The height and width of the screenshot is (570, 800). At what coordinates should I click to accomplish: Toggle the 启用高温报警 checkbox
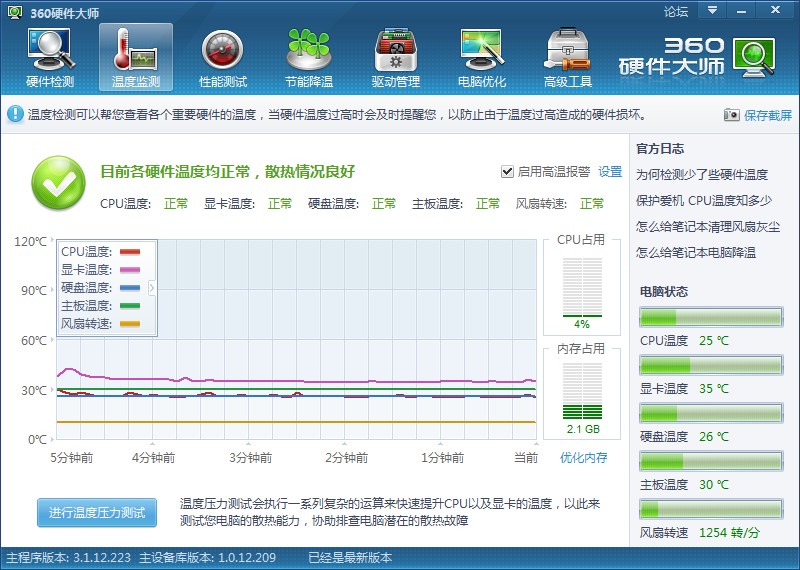pyautogui.click(x=507, y=171)
